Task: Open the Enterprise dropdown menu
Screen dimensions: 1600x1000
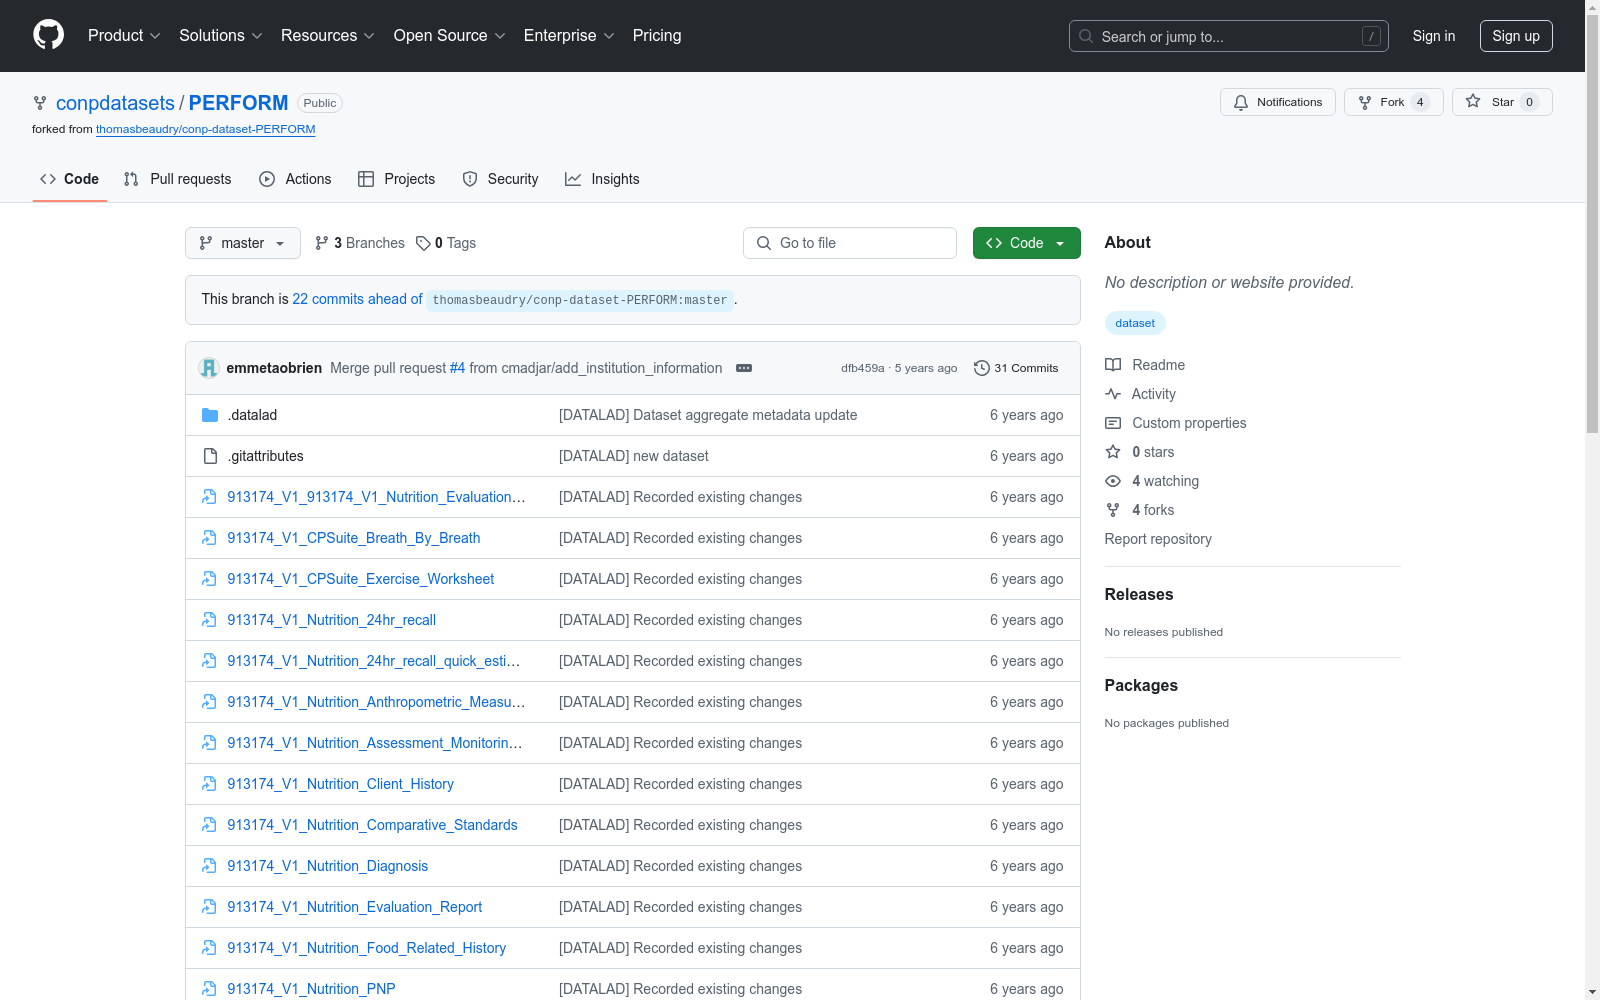Action: [x=569, y=36]
